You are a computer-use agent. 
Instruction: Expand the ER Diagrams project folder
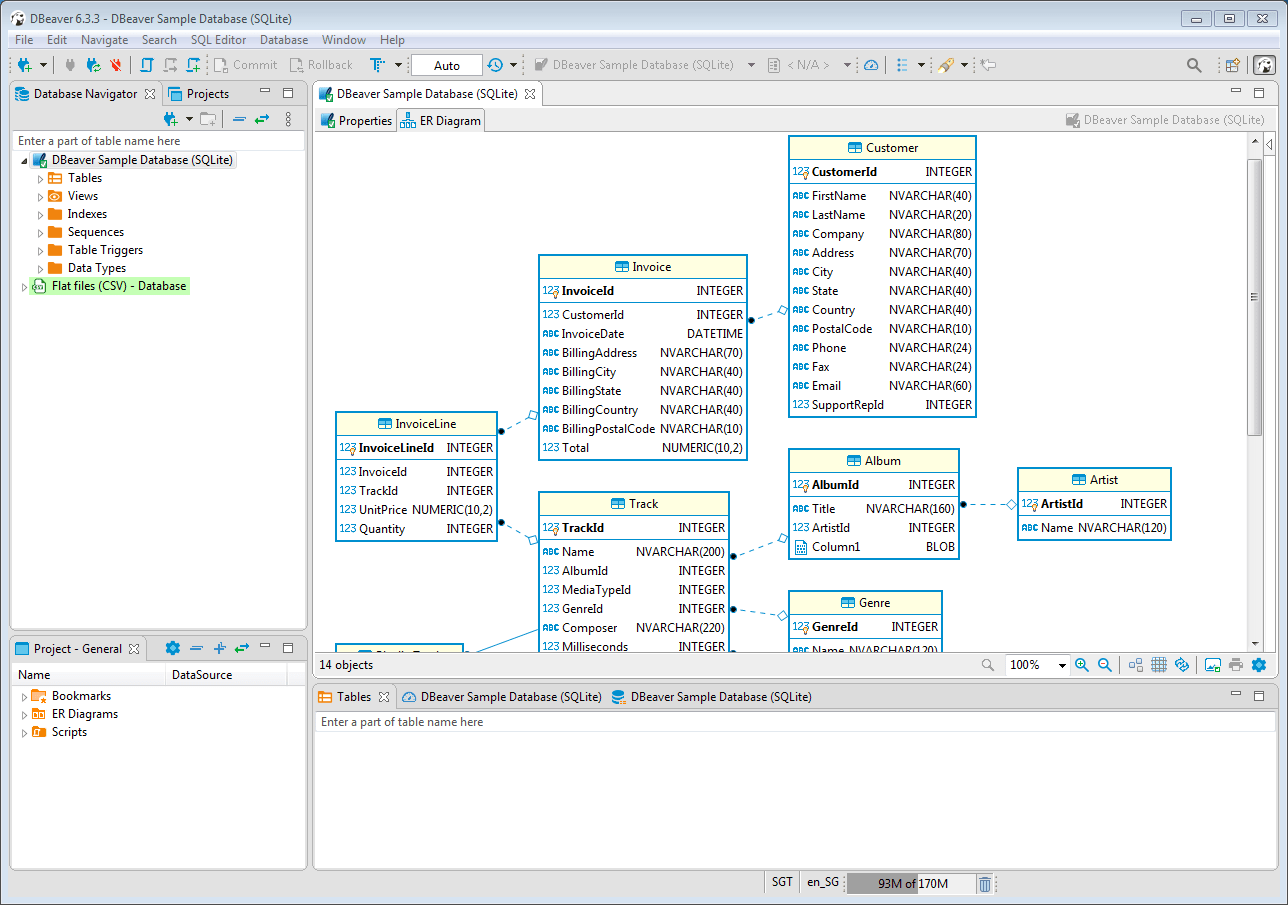point(24,715)
